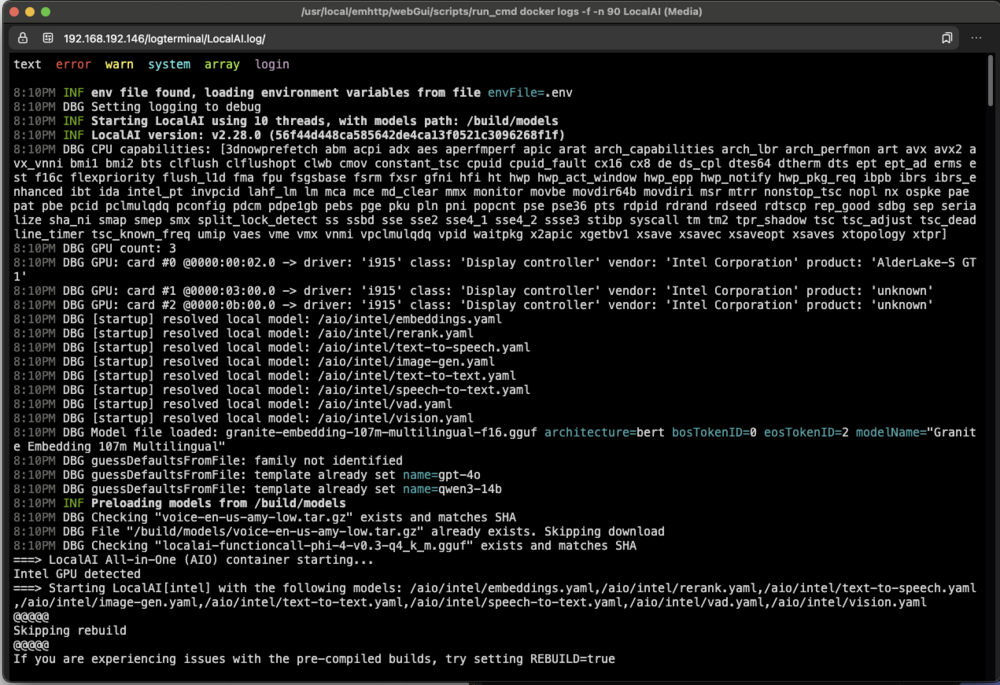Click the 'Starting LocalAI using 10 threads' line
The width and height of the screenshot is (1000, 685).
286,121
